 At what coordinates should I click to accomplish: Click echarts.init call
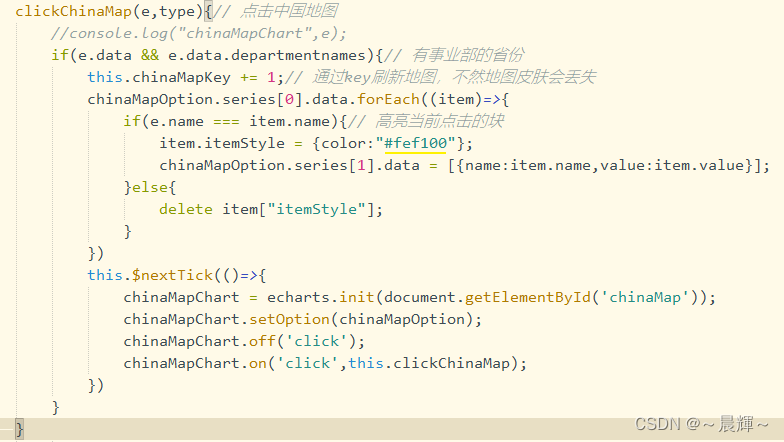click(x=320, y=297)
